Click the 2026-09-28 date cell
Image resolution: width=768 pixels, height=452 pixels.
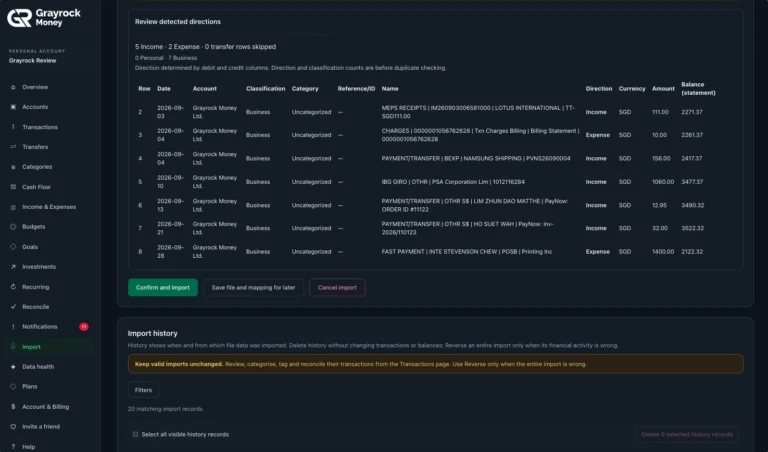point(170,252)
